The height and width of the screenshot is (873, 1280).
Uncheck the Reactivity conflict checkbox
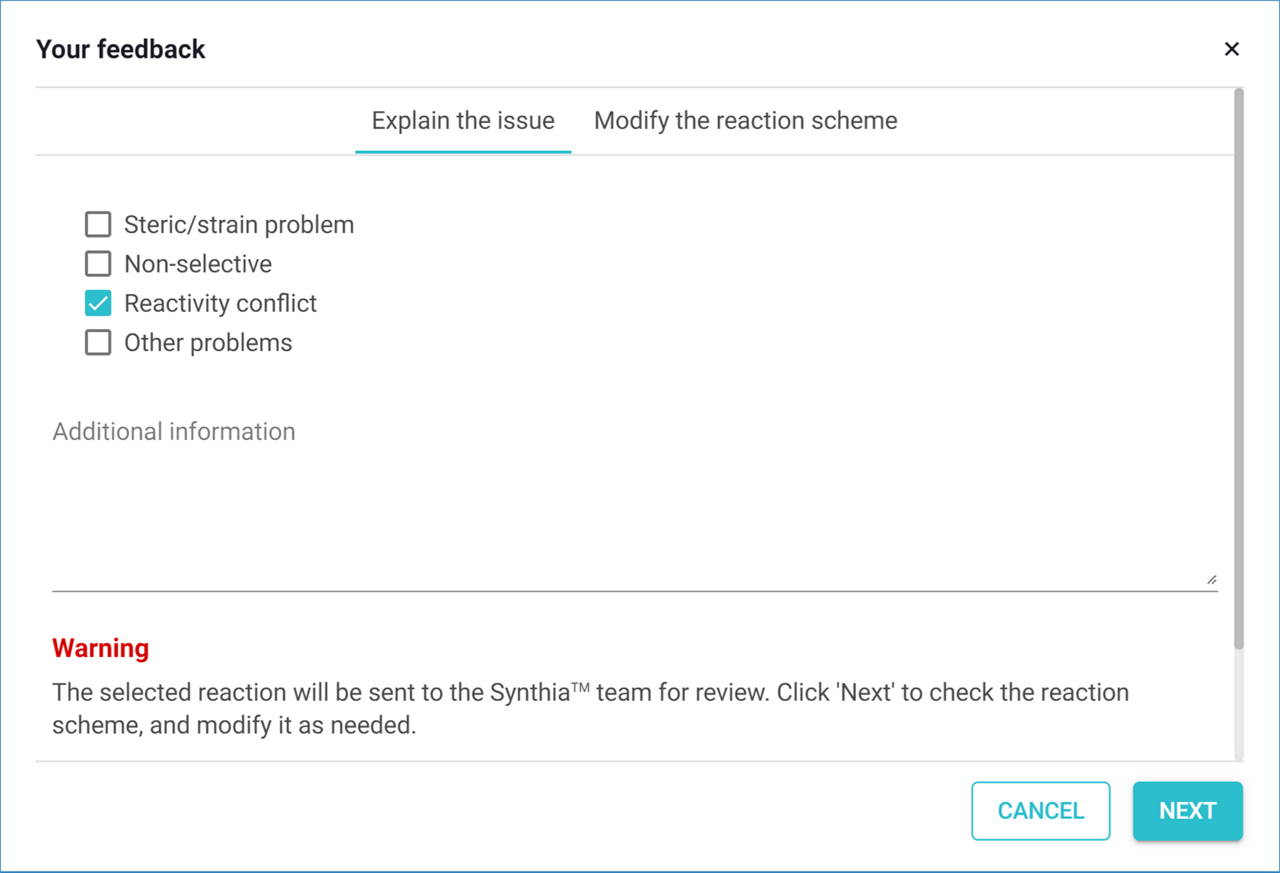click(98, 303)
